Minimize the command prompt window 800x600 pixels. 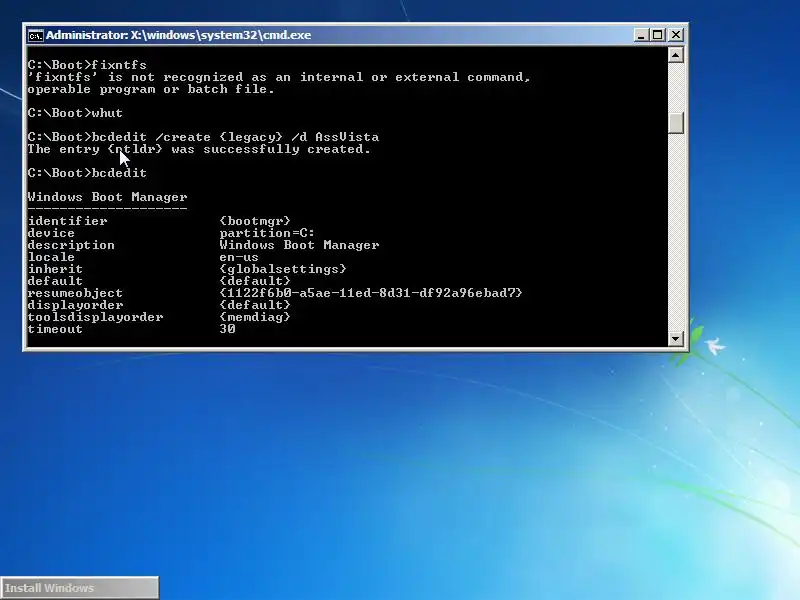pos(641,35)
